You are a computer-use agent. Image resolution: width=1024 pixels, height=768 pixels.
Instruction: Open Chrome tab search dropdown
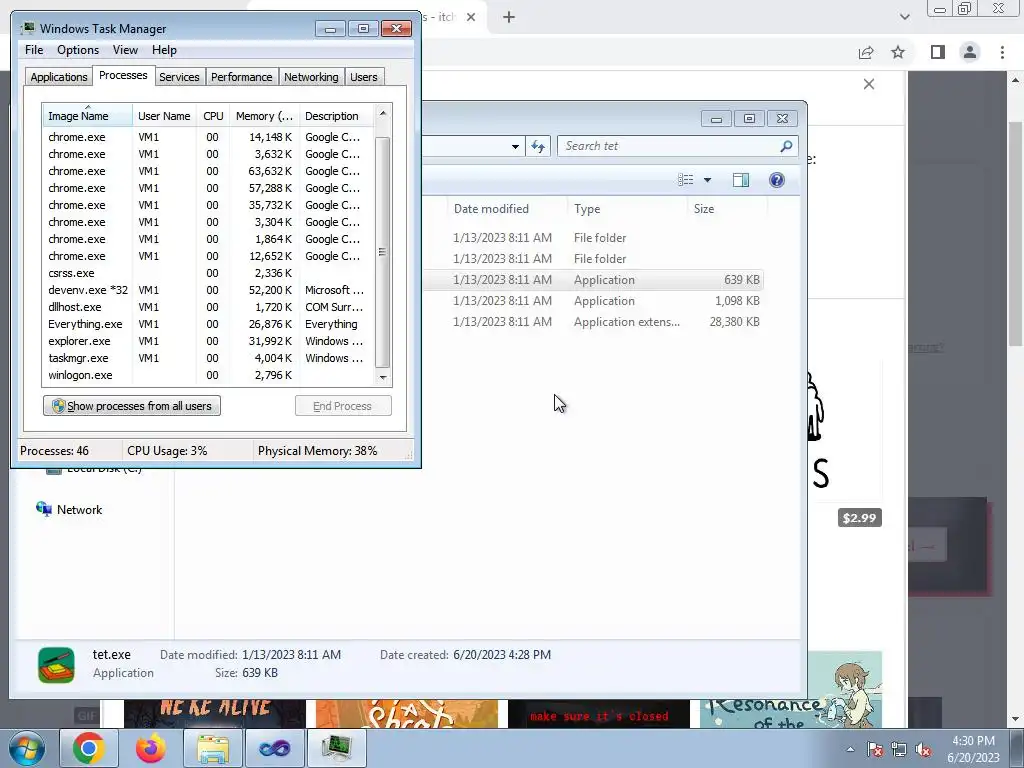(904, 17)
